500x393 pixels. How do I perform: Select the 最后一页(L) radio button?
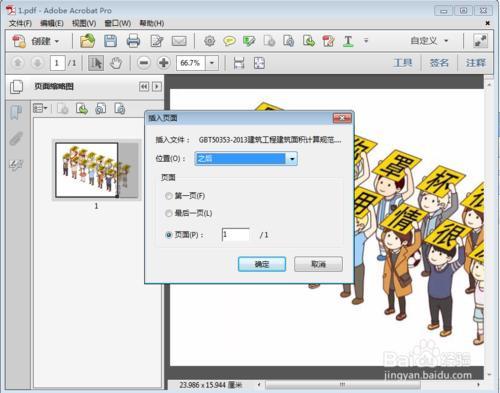[169, 213]
